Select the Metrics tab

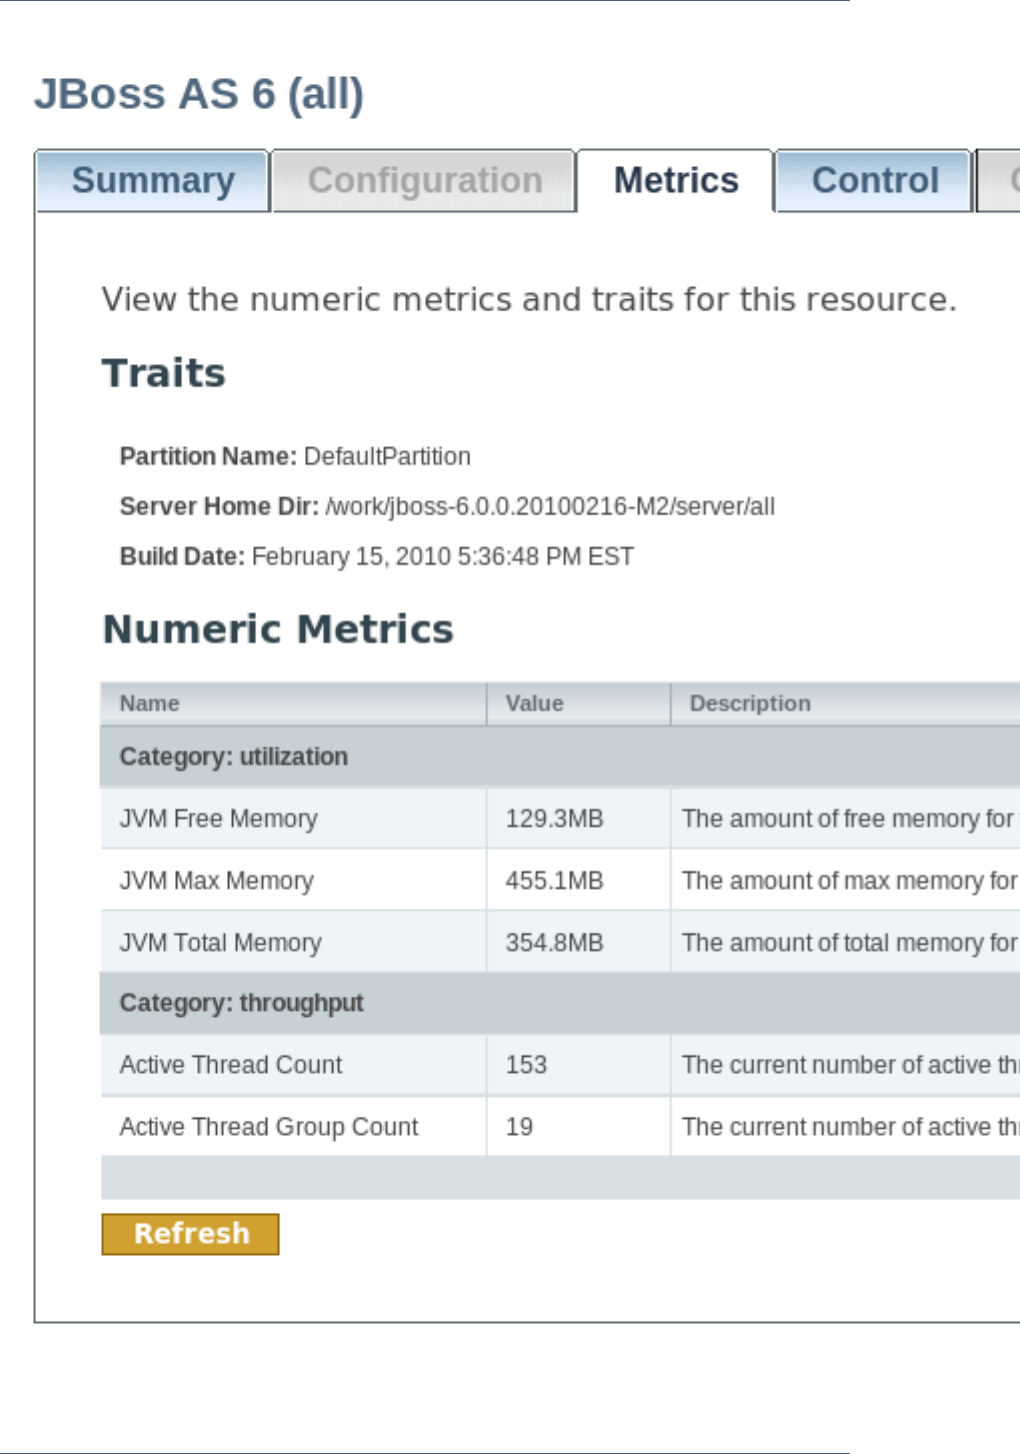coord(676,181)
